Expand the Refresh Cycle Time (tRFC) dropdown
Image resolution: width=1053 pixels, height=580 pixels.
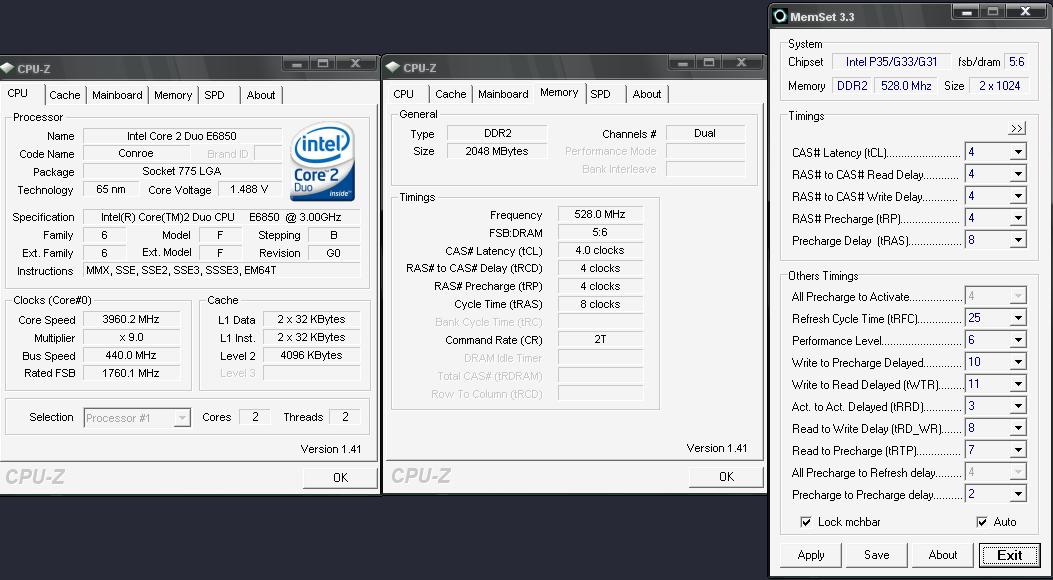point(1017,319)
